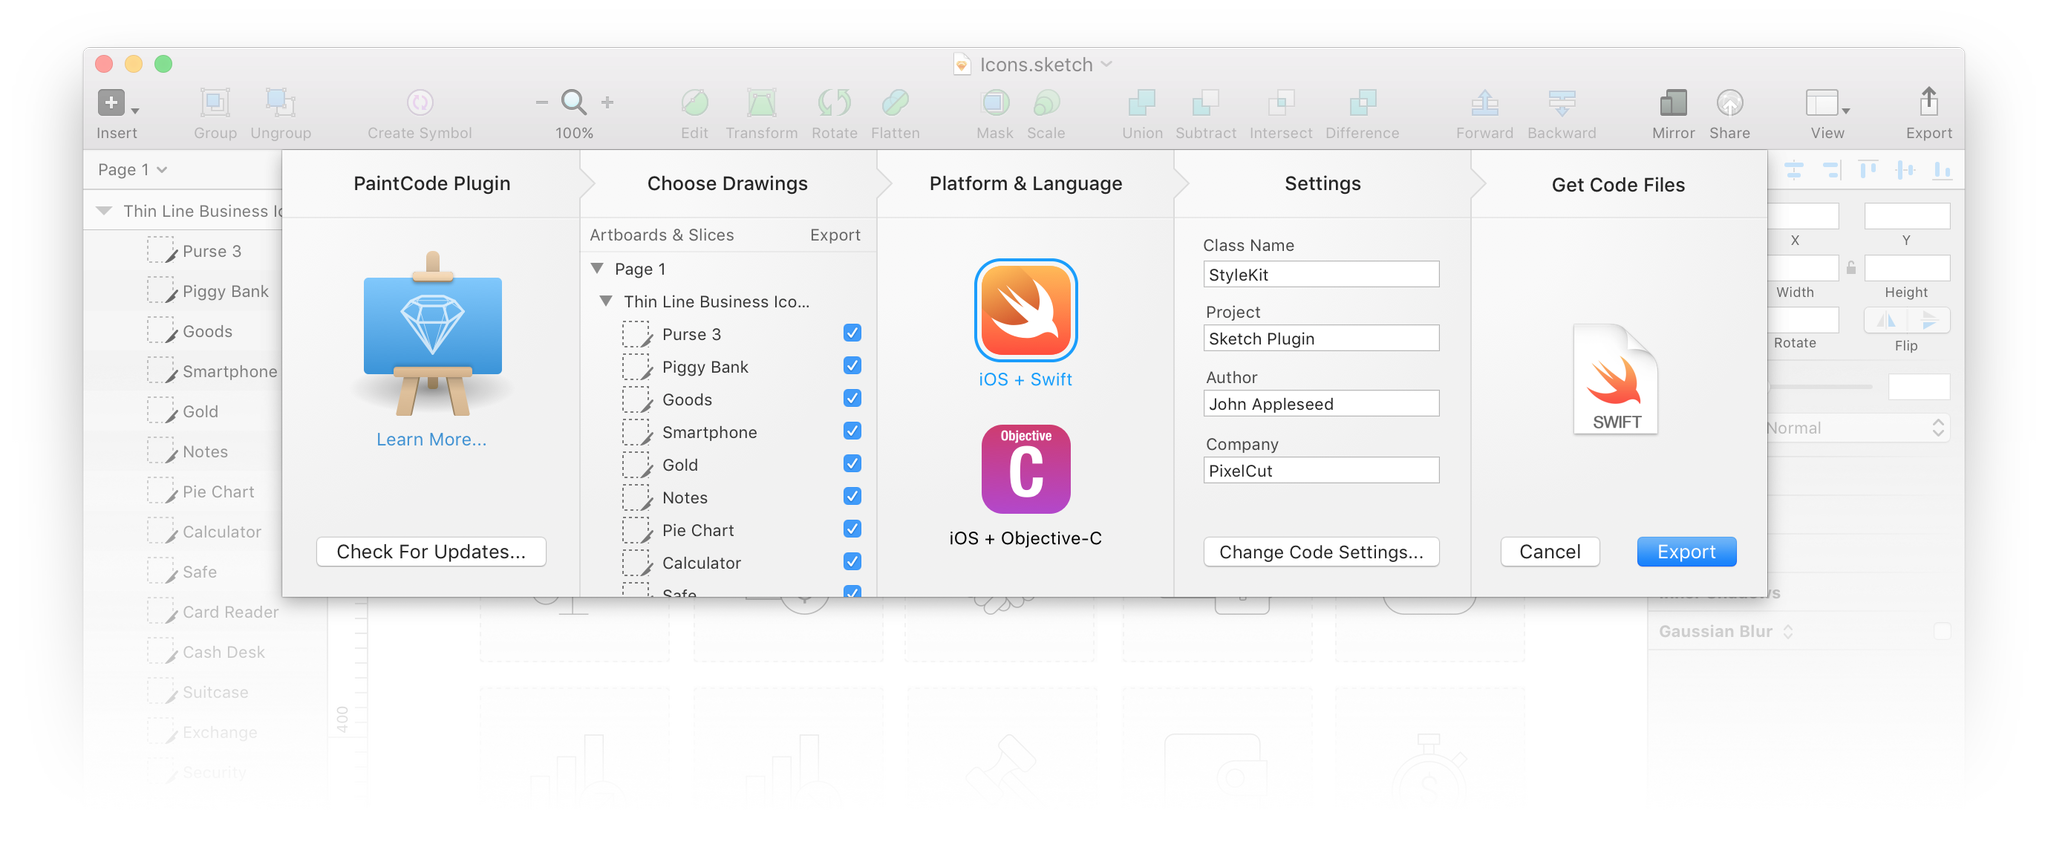Click the Company field

[1321, 470]
